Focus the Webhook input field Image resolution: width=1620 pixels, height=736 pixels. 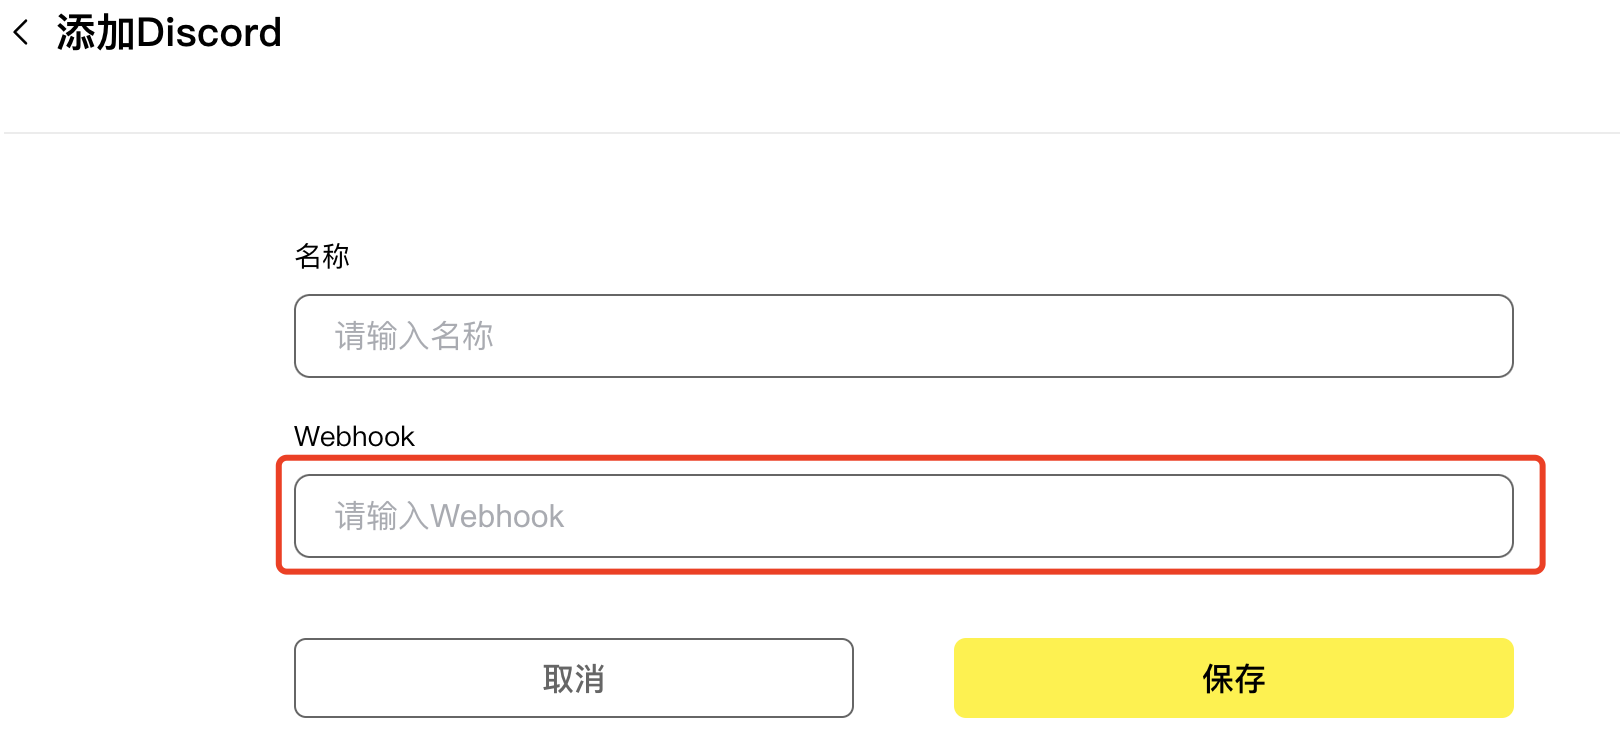[x=903, y=516]
